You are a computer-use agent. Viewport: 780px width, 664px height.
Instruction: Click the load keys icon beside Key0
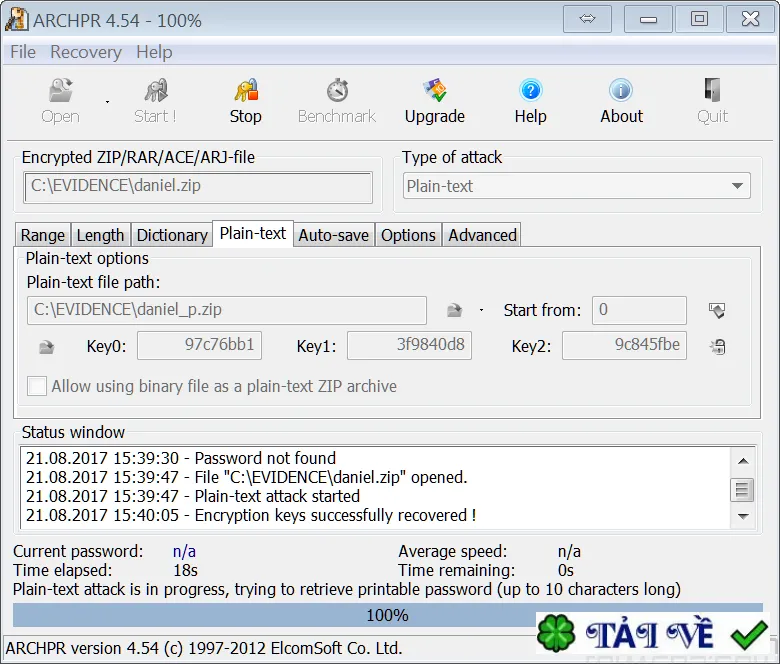(46, 346)
